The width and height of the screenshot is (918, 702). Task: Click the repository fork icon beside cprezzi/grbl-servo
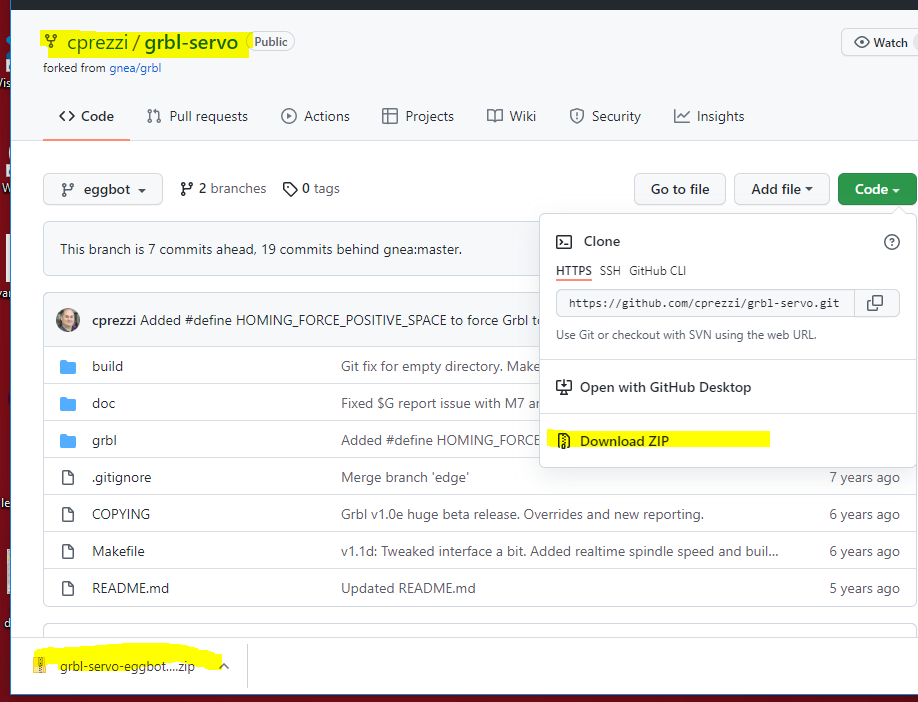coord(51,40)
